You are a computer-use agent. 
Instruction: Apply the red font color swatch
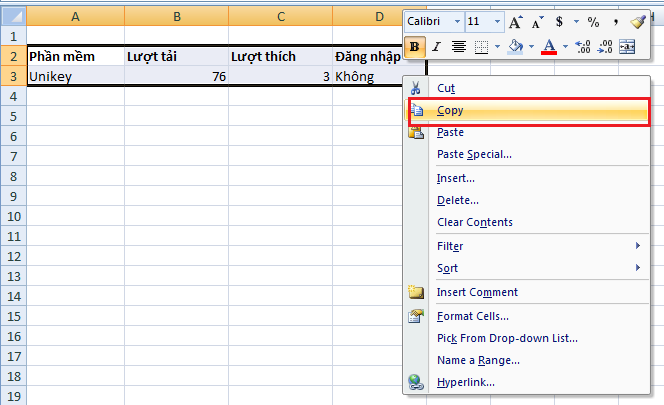(548, 46)
